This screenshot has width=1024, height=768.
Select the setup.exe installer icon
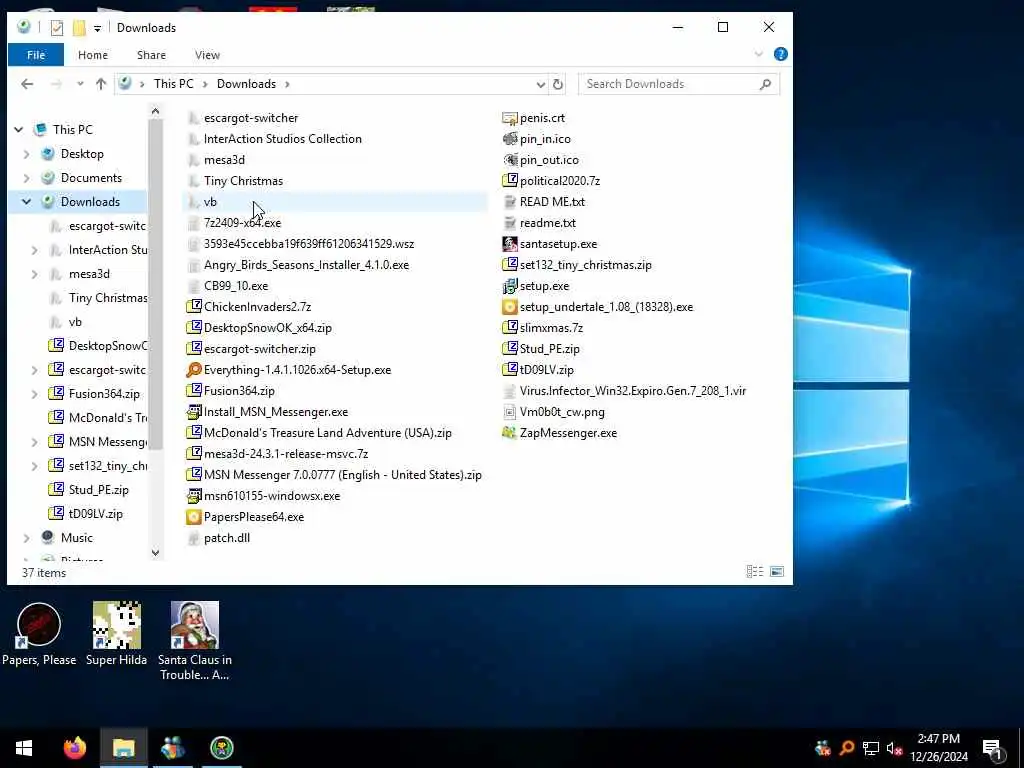click(509, 285)
